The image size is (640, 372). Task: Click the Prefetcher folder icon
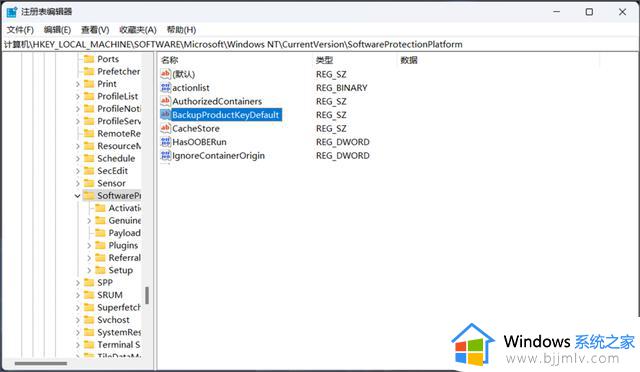(x=89, y=71)
